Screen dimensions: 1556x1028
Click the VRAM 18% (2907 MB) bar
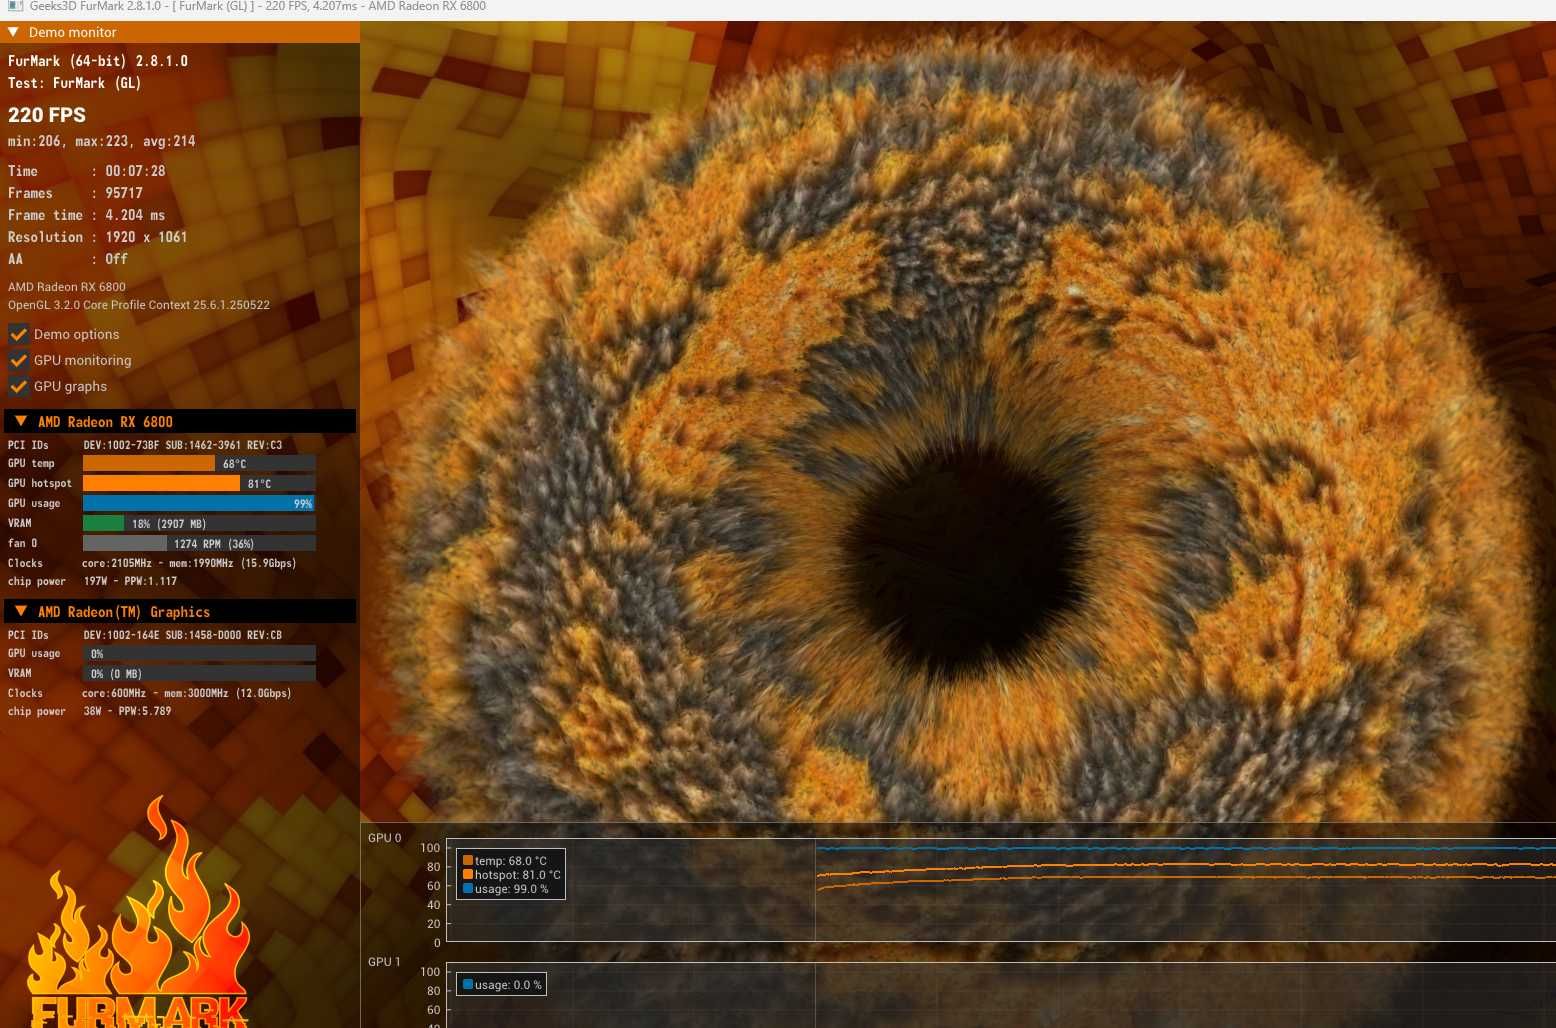pos(199,523)
